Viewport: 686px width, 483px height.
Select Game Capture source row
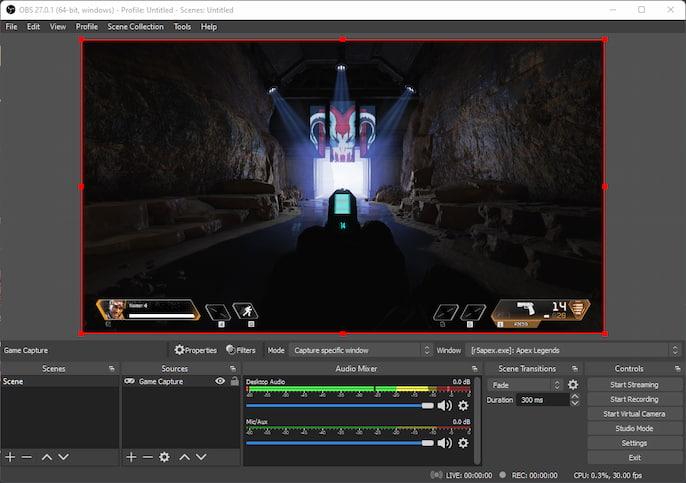click(x=181, y=381)
